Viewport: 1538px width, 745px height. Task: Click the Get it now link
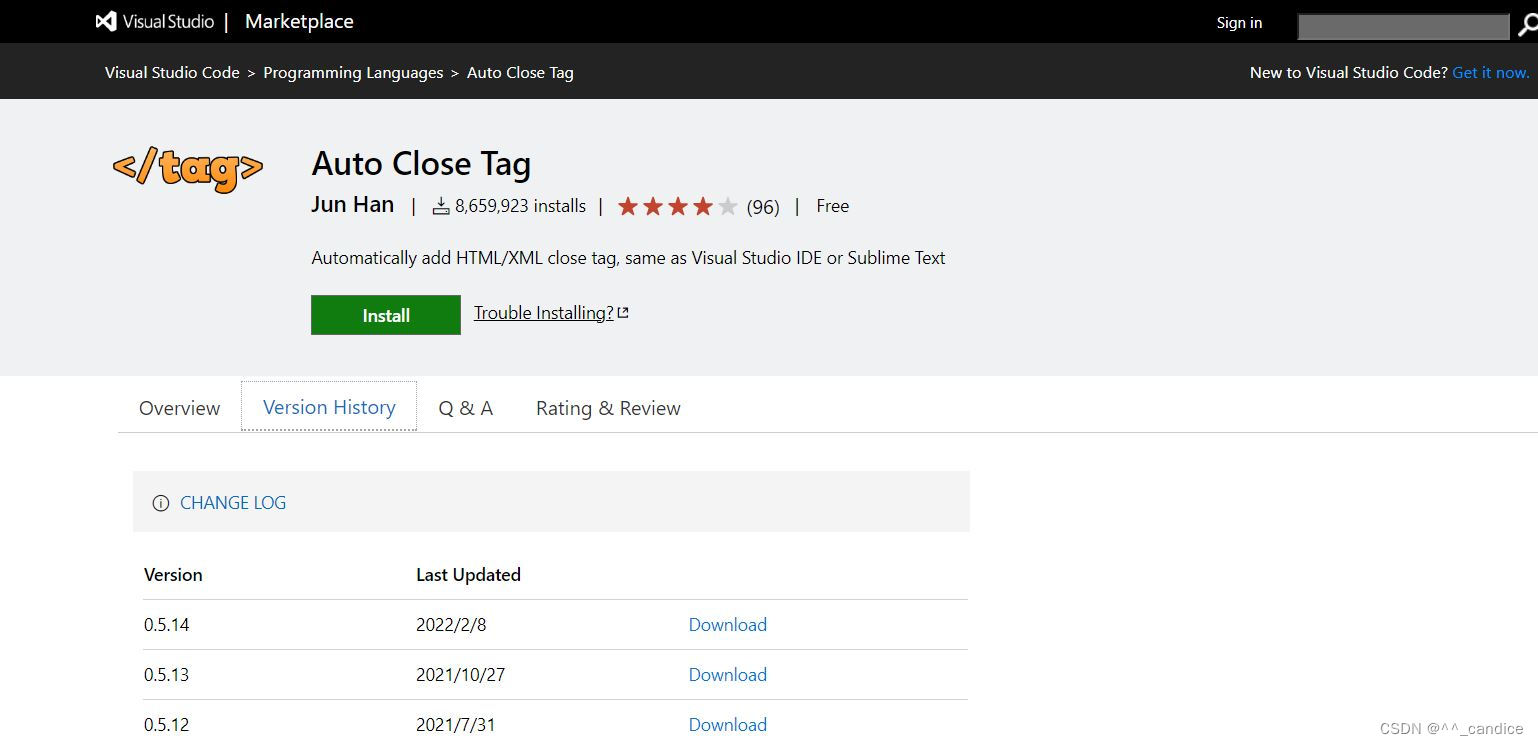click(1490, 73)
